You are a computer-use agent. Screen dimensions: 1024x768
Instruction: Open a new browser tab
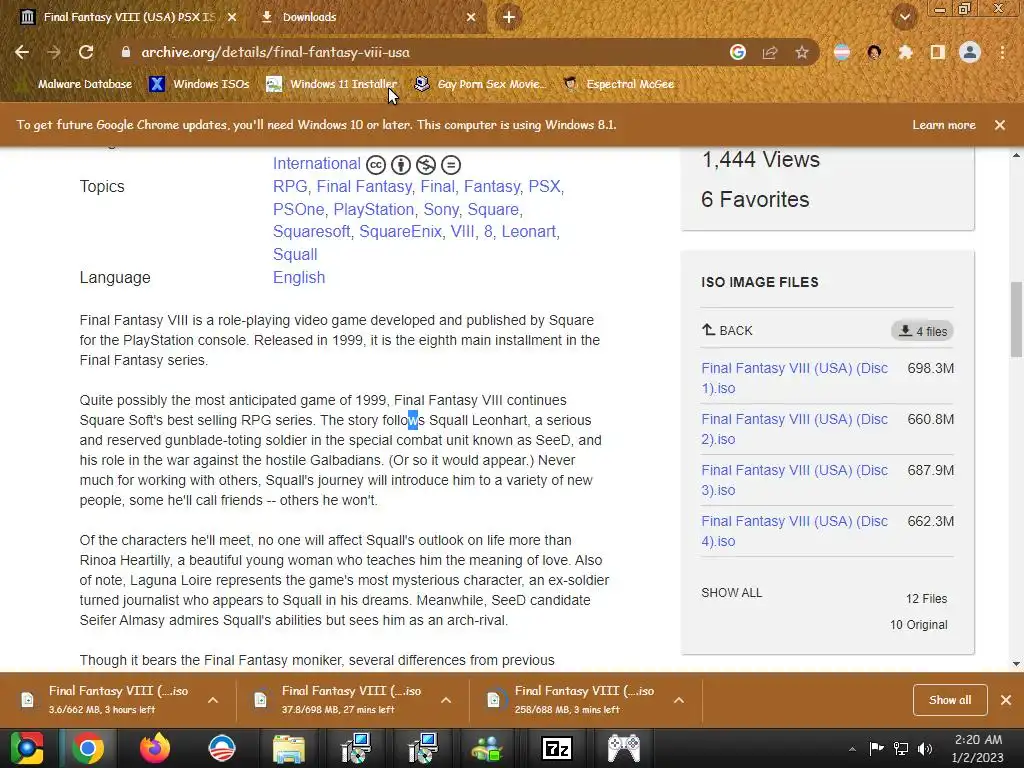509,17
